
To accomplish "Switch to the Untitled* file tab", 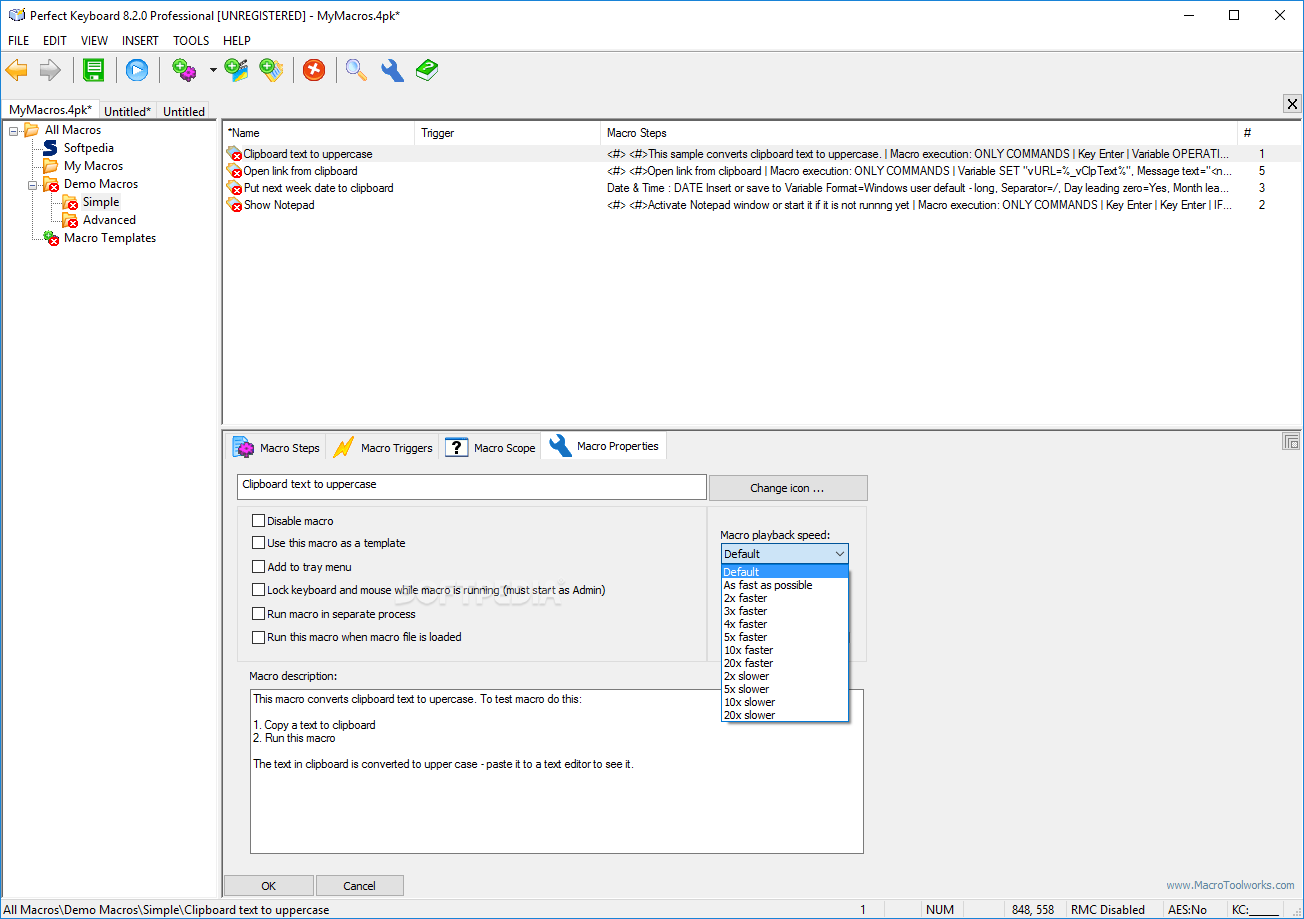I will [x=128, y=111].
